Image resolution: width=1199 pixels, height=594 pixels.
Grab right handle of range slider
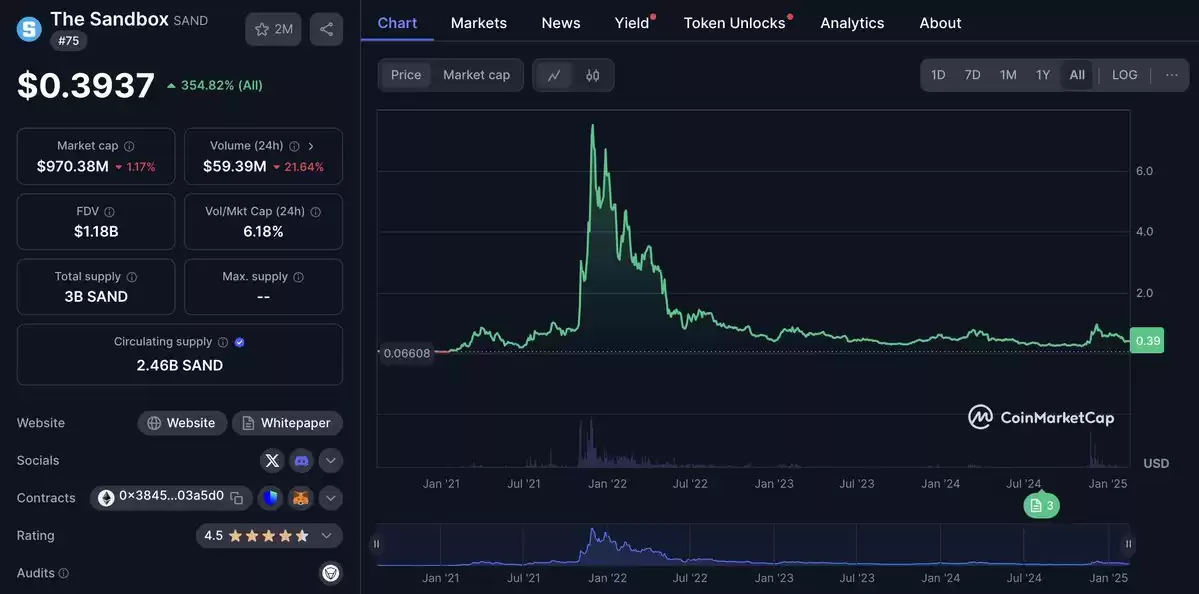click(1129, 544)
